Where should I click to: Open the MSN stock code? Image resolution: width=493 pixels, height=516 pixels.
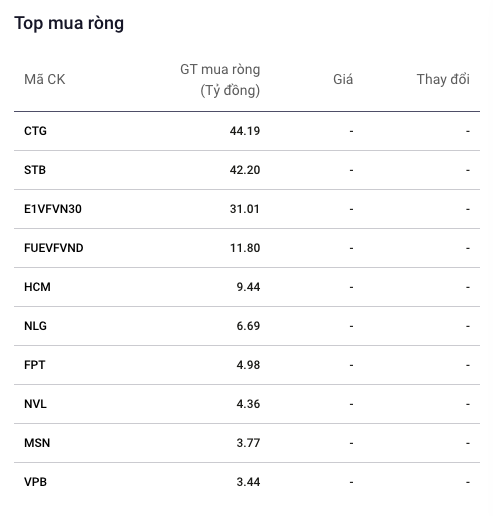click(x=37, y=443)
